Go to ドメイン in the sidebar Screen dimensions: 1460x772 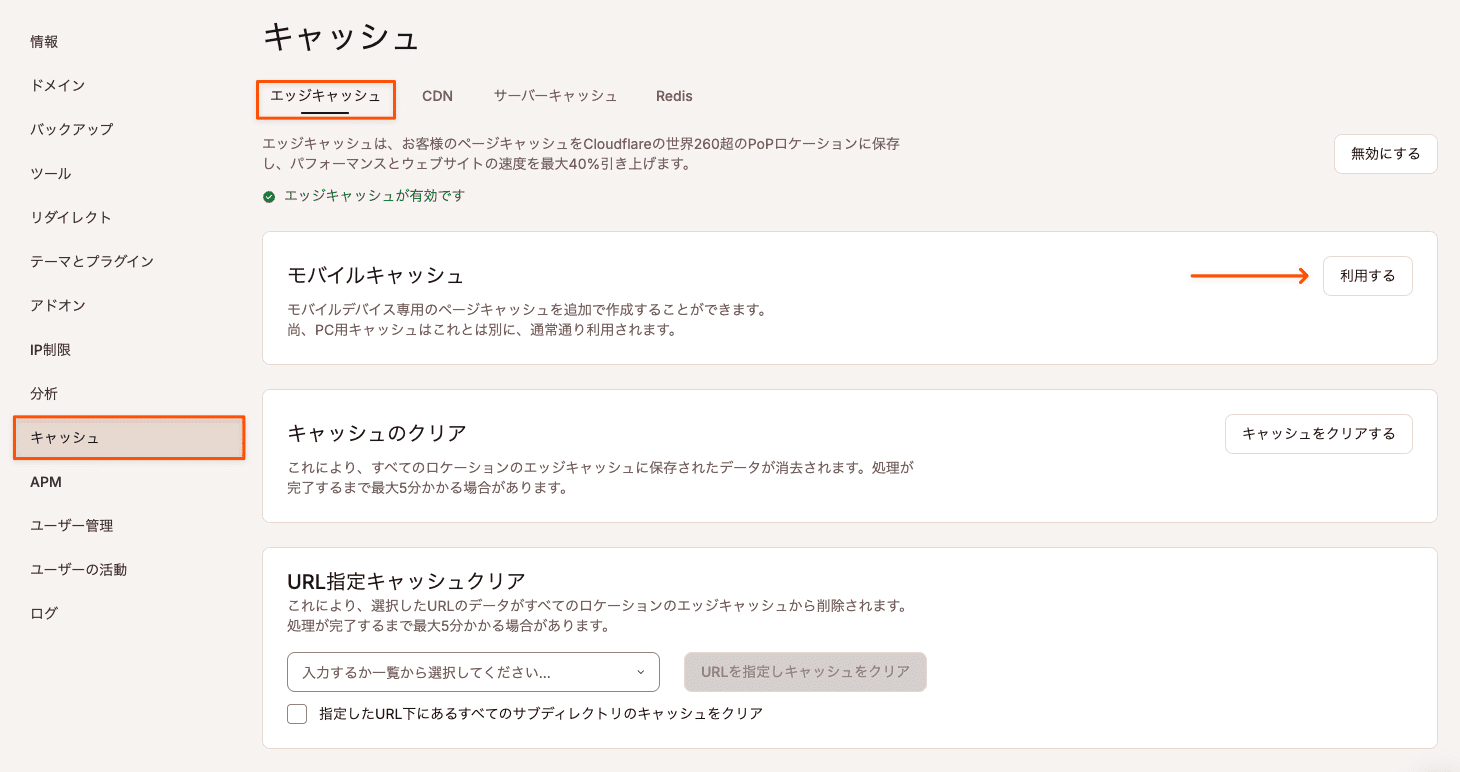(x=57, y=85)
